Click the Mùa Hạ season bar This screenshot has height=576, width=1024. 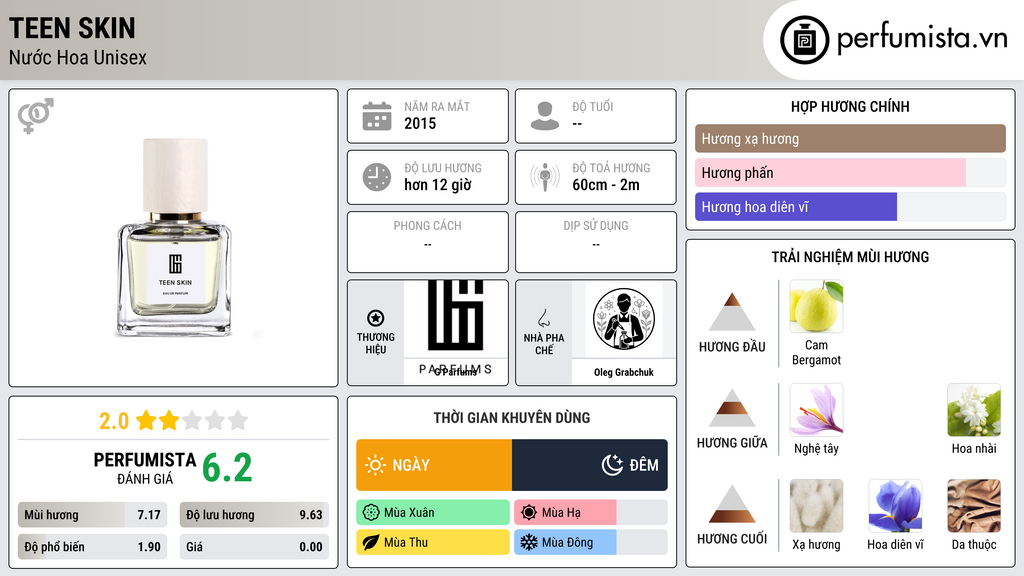click(590, 512)
